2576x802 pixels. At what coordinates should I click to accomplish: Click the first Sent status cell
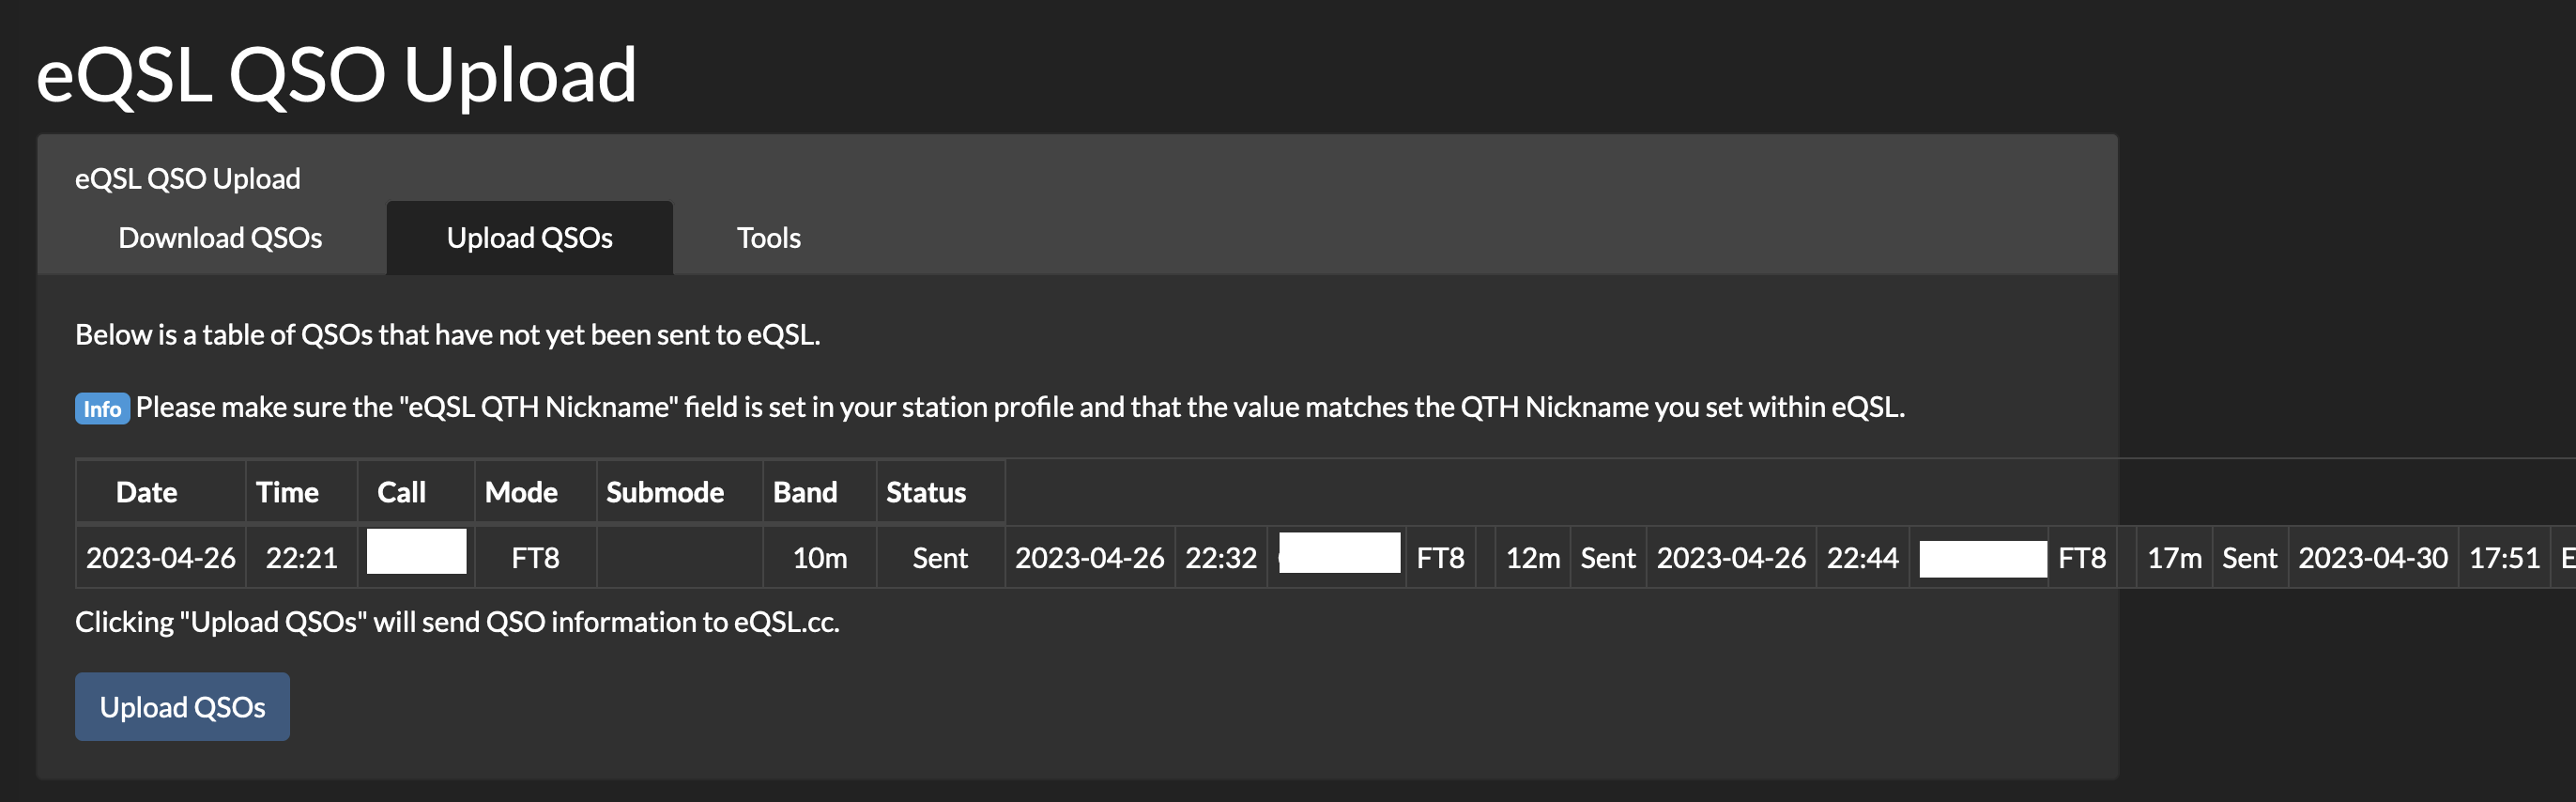939,557
